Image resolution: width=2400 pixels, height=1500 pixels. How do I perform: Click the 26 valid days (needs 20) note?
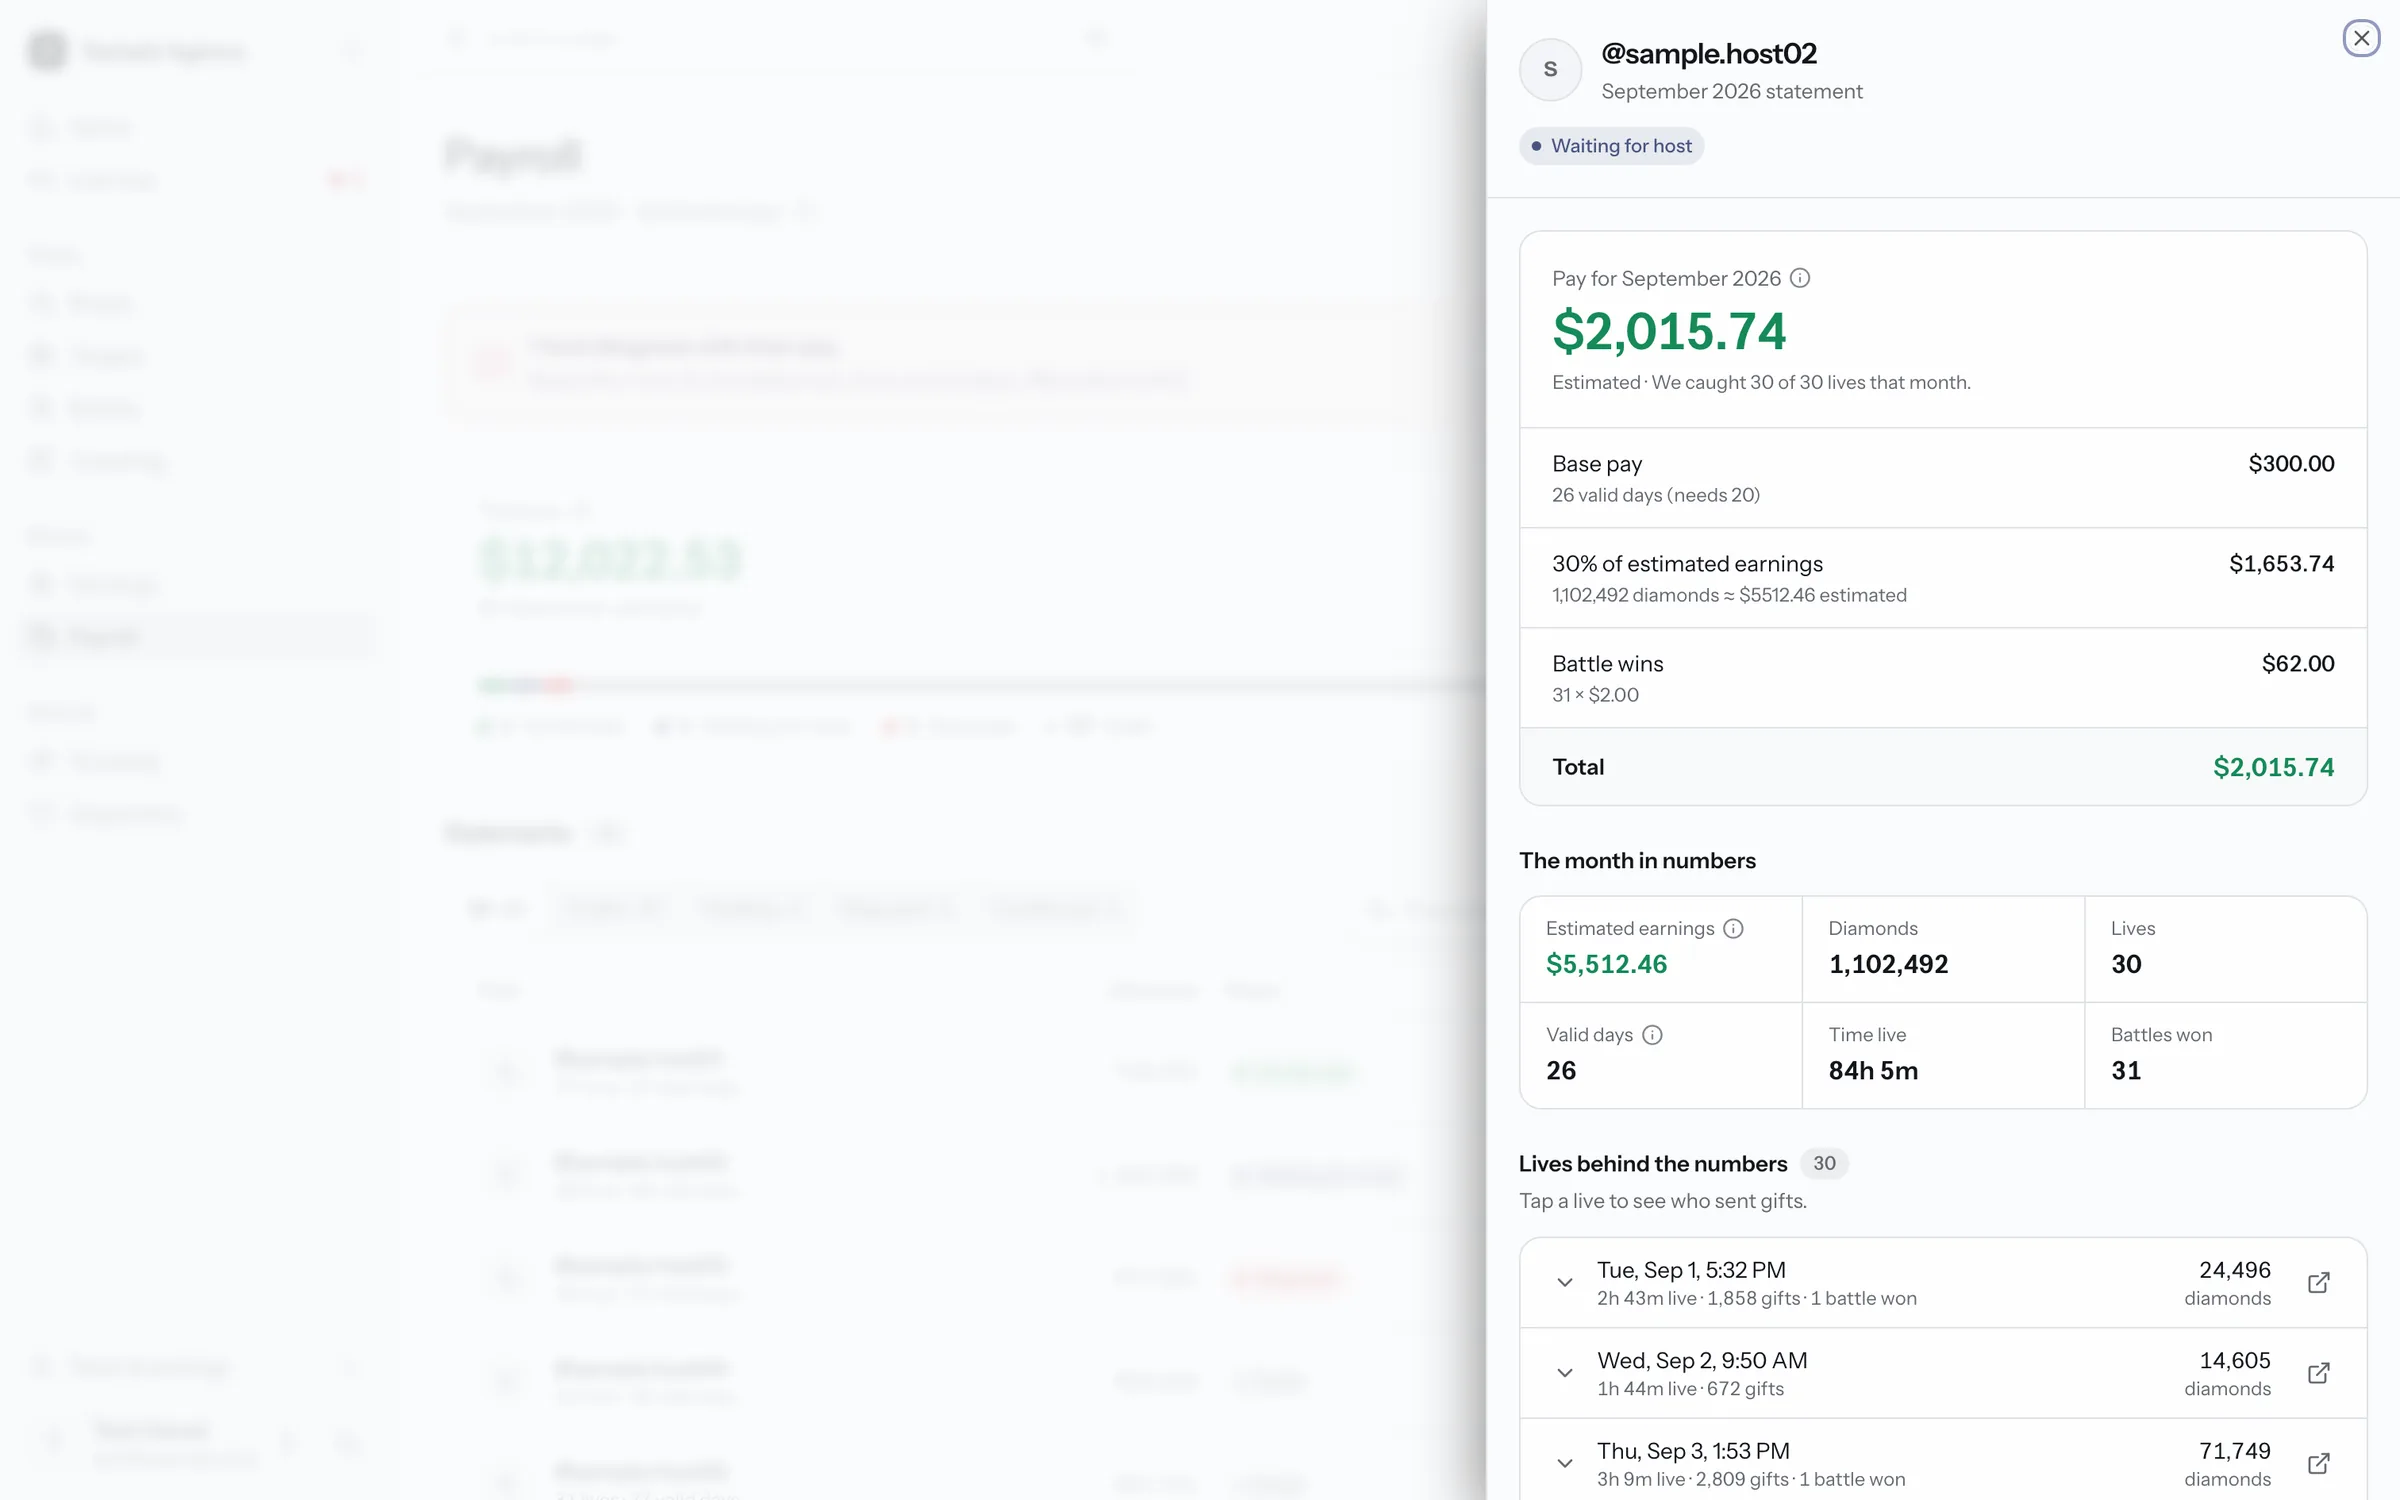(1656, 495)
